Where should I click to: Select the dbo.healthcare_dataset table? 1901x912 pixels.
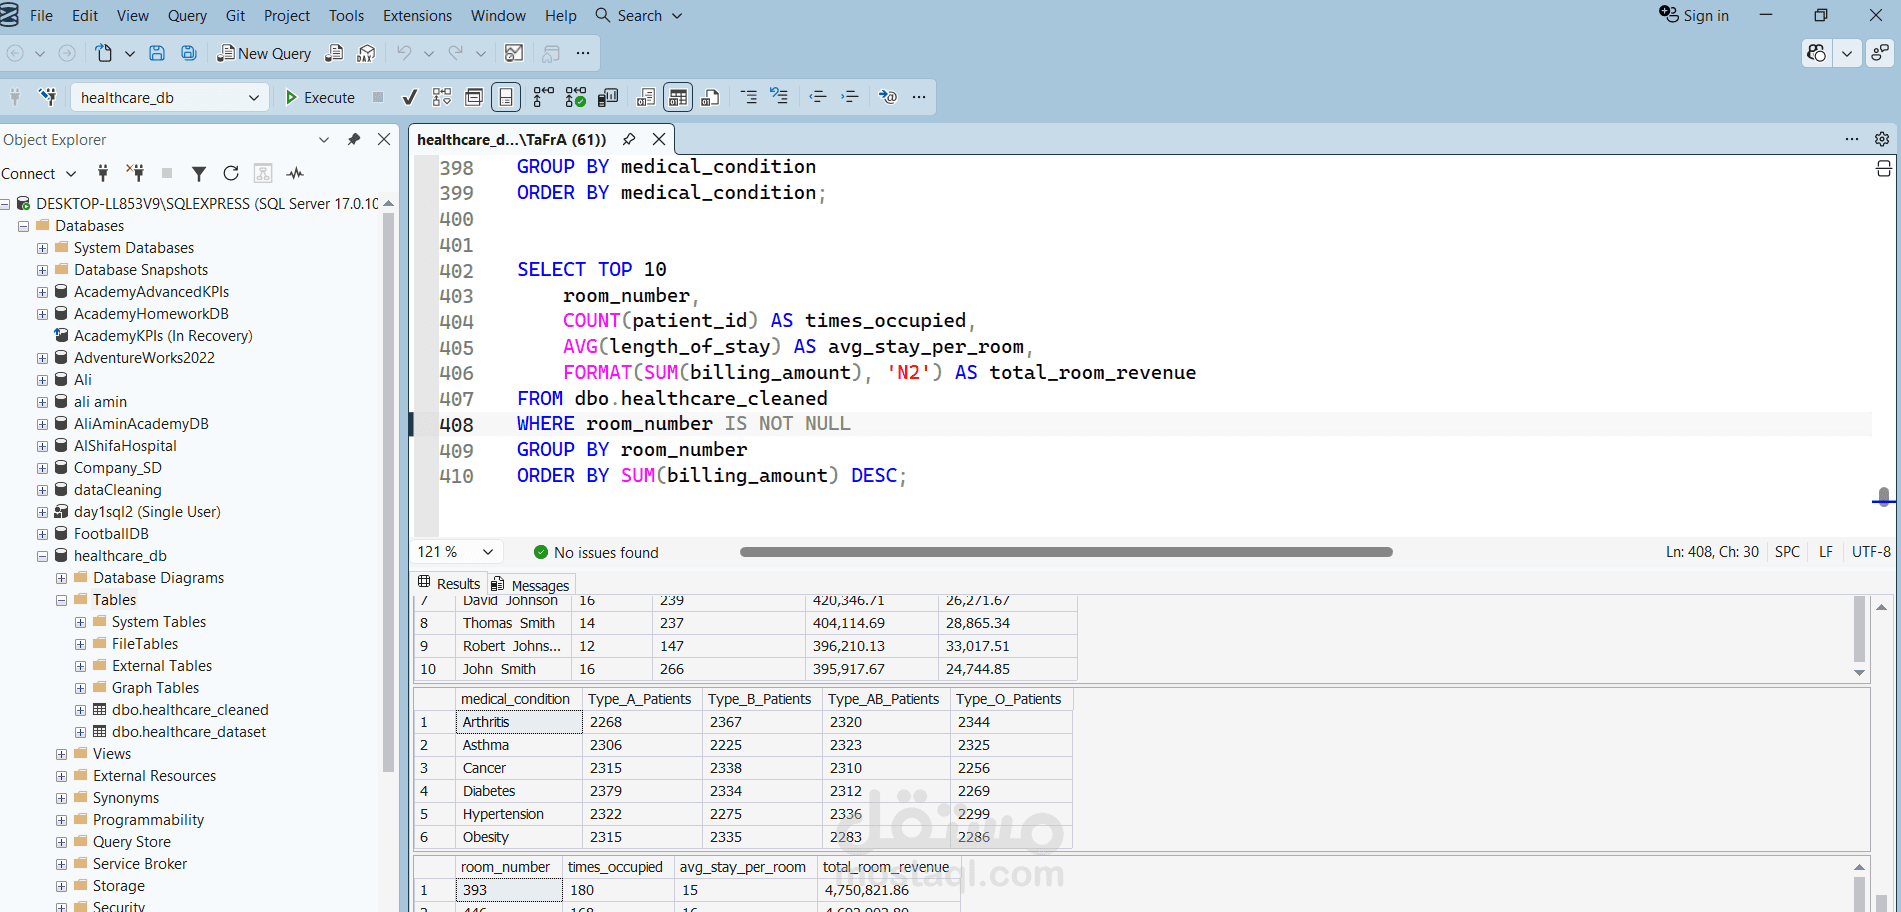tap(189, 732)
